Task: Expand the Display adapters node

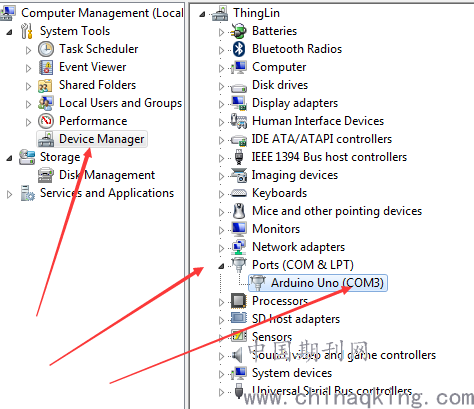Action: tap(221, 104)
